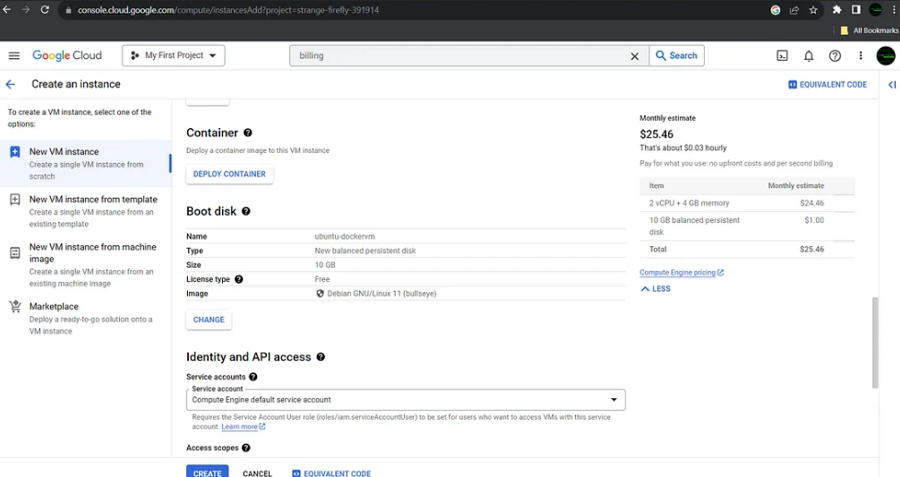Show help tooltip next to Boot disk

click(246, 211)
